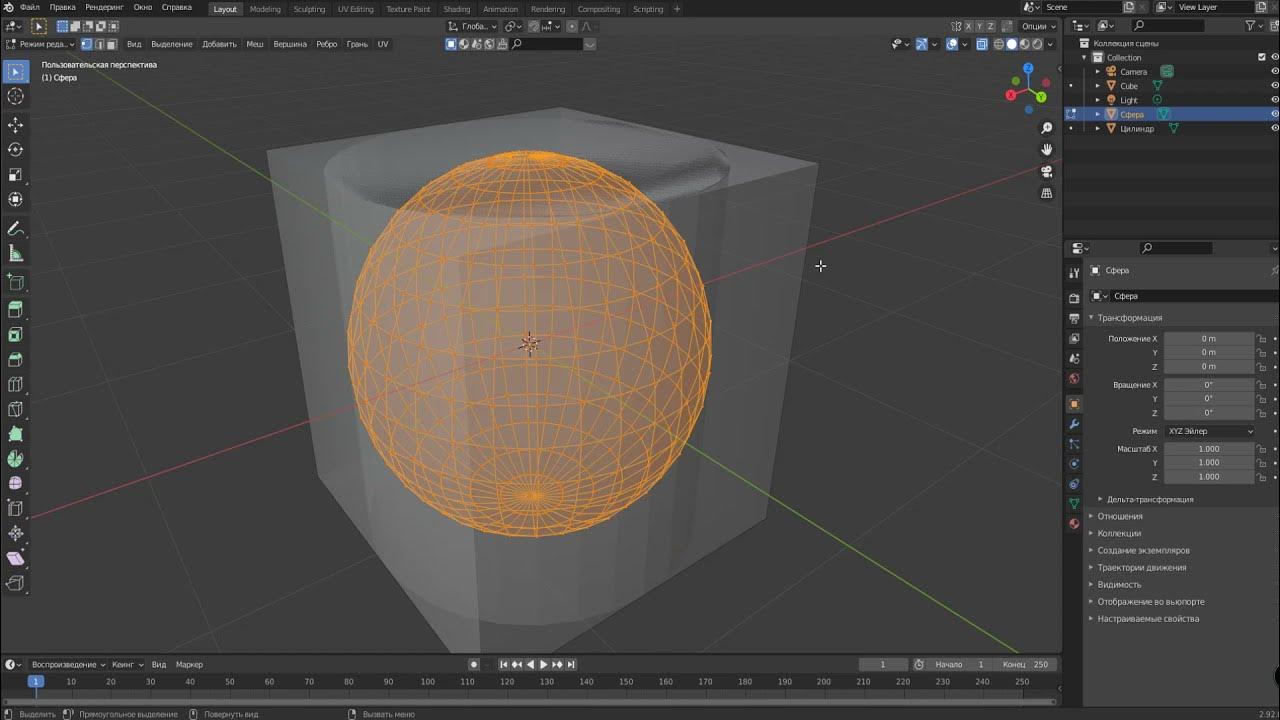Open the Physics properties tab

(1074, 464)
